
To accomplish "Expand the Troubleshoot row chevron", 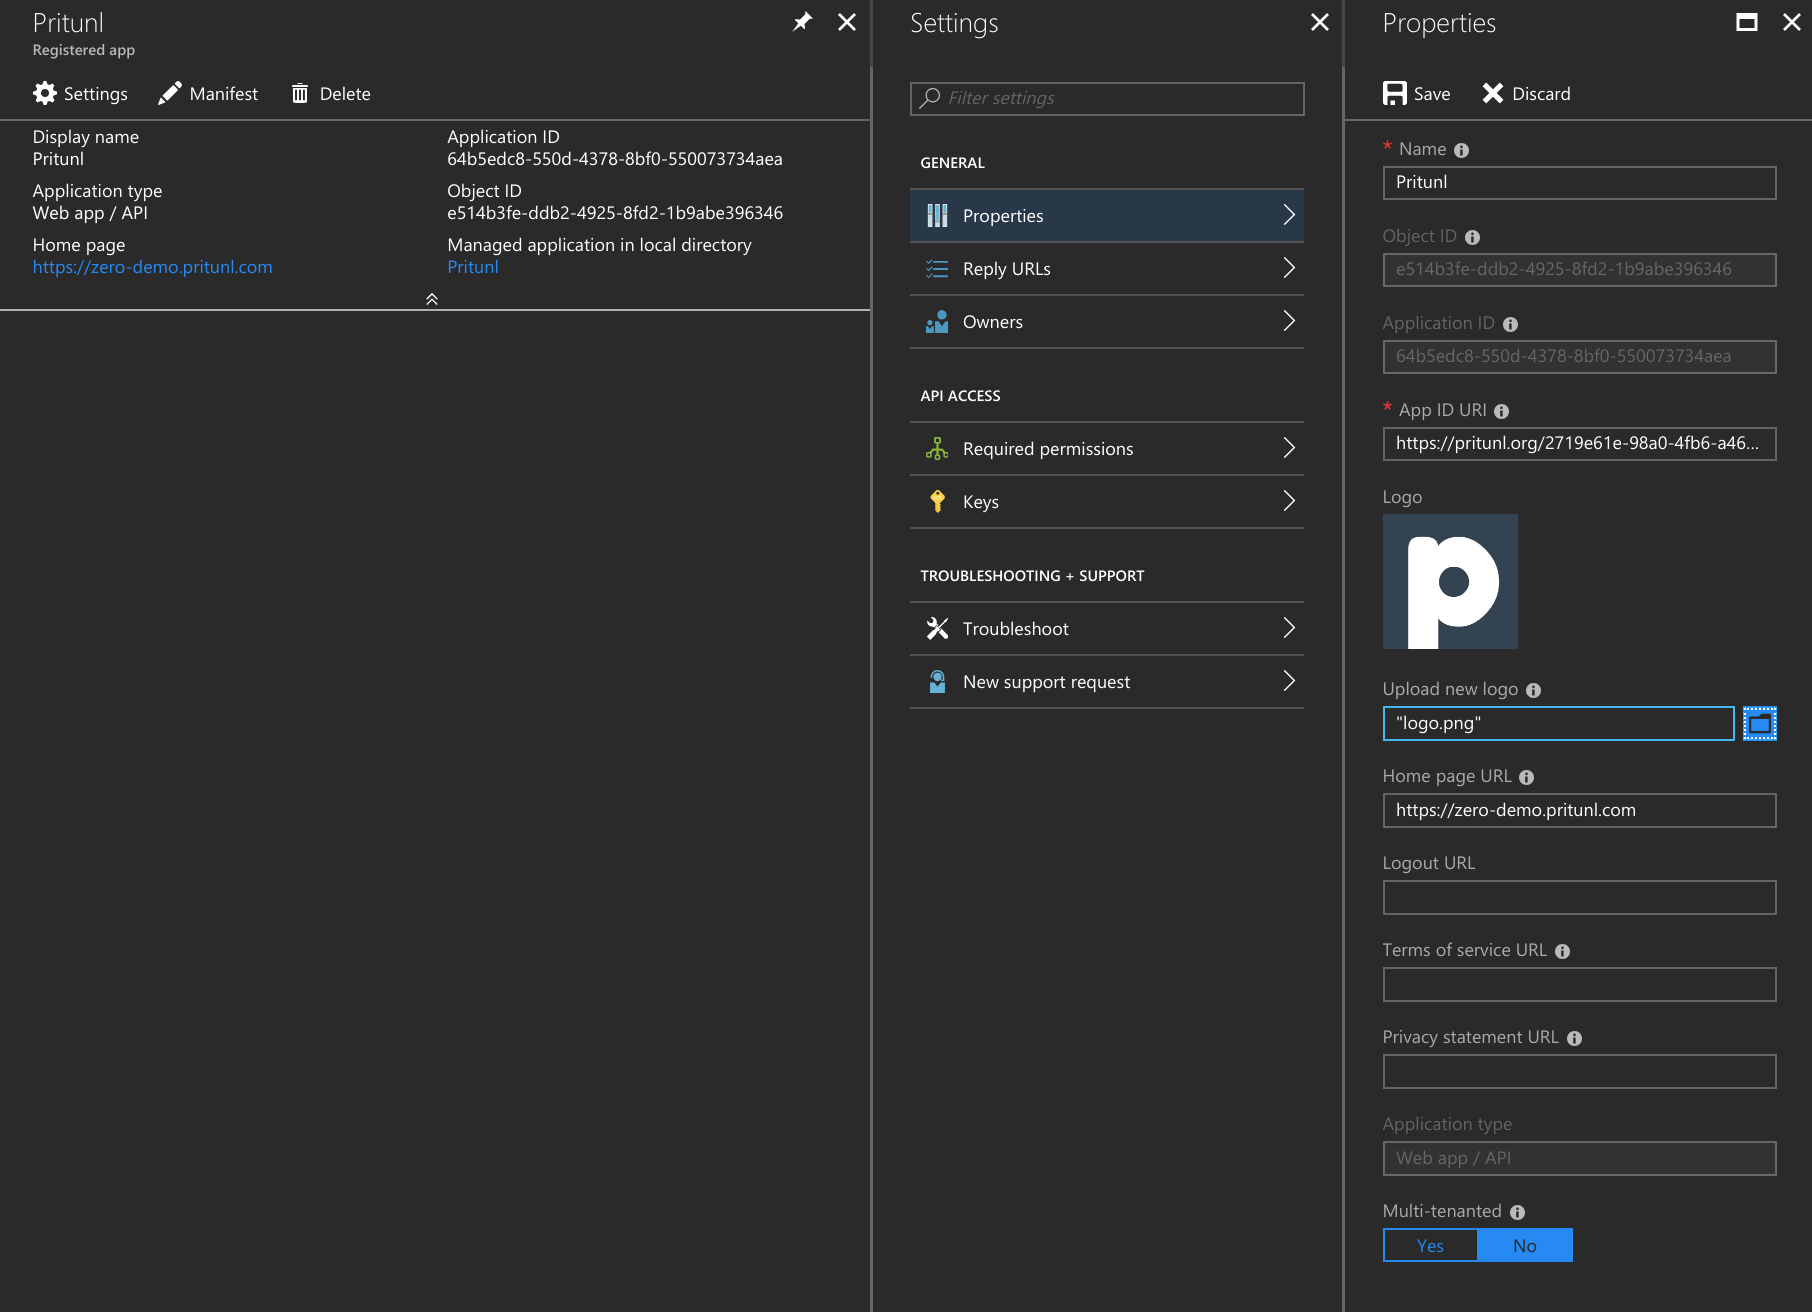I will pyautogui.click(x=1289, y=628).
